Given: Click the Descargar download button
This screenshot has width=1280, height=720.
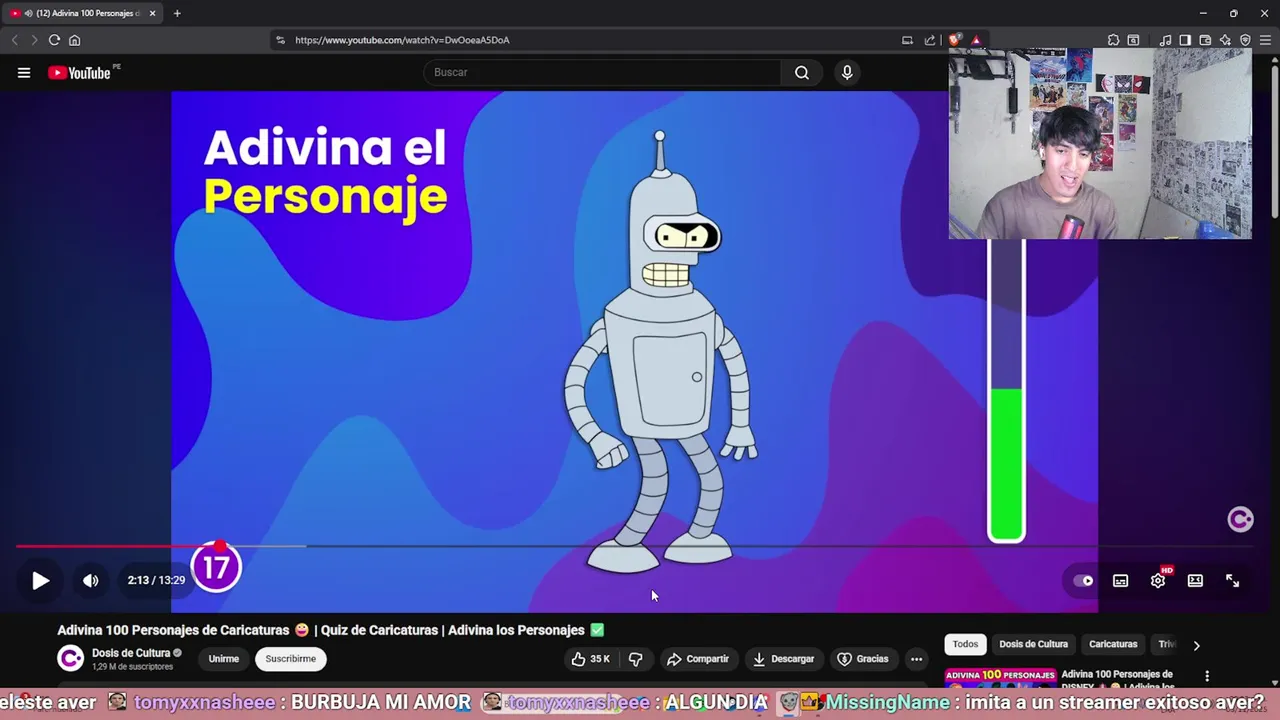Looking at the screenshot, I should pos(784,659).
